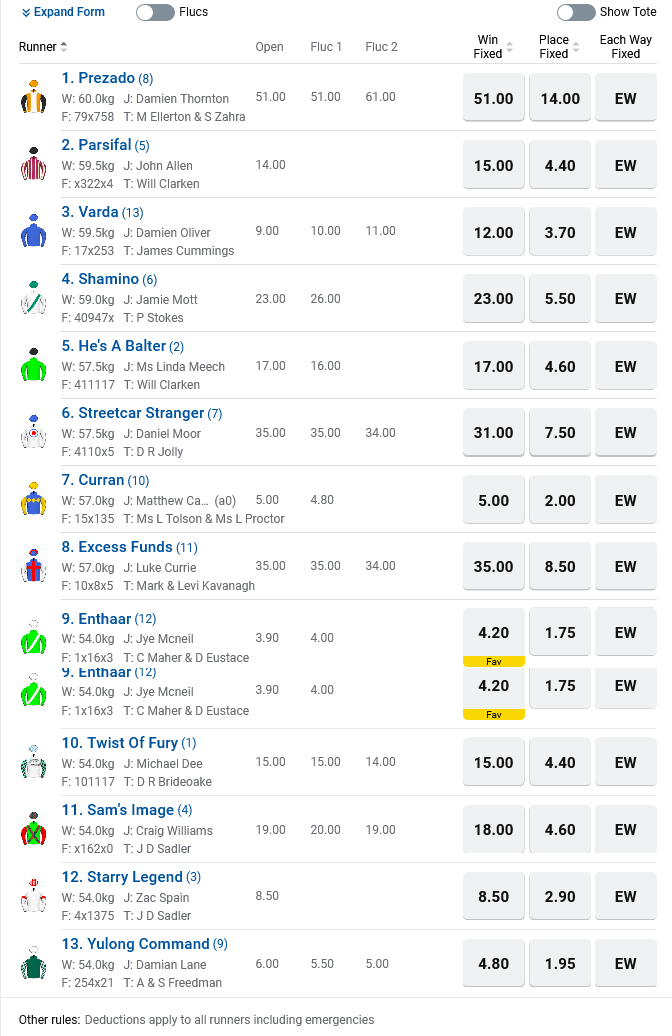Click Excess Funds' jockey silks icon
The image size is (672, 1036).
click(33, 566)
